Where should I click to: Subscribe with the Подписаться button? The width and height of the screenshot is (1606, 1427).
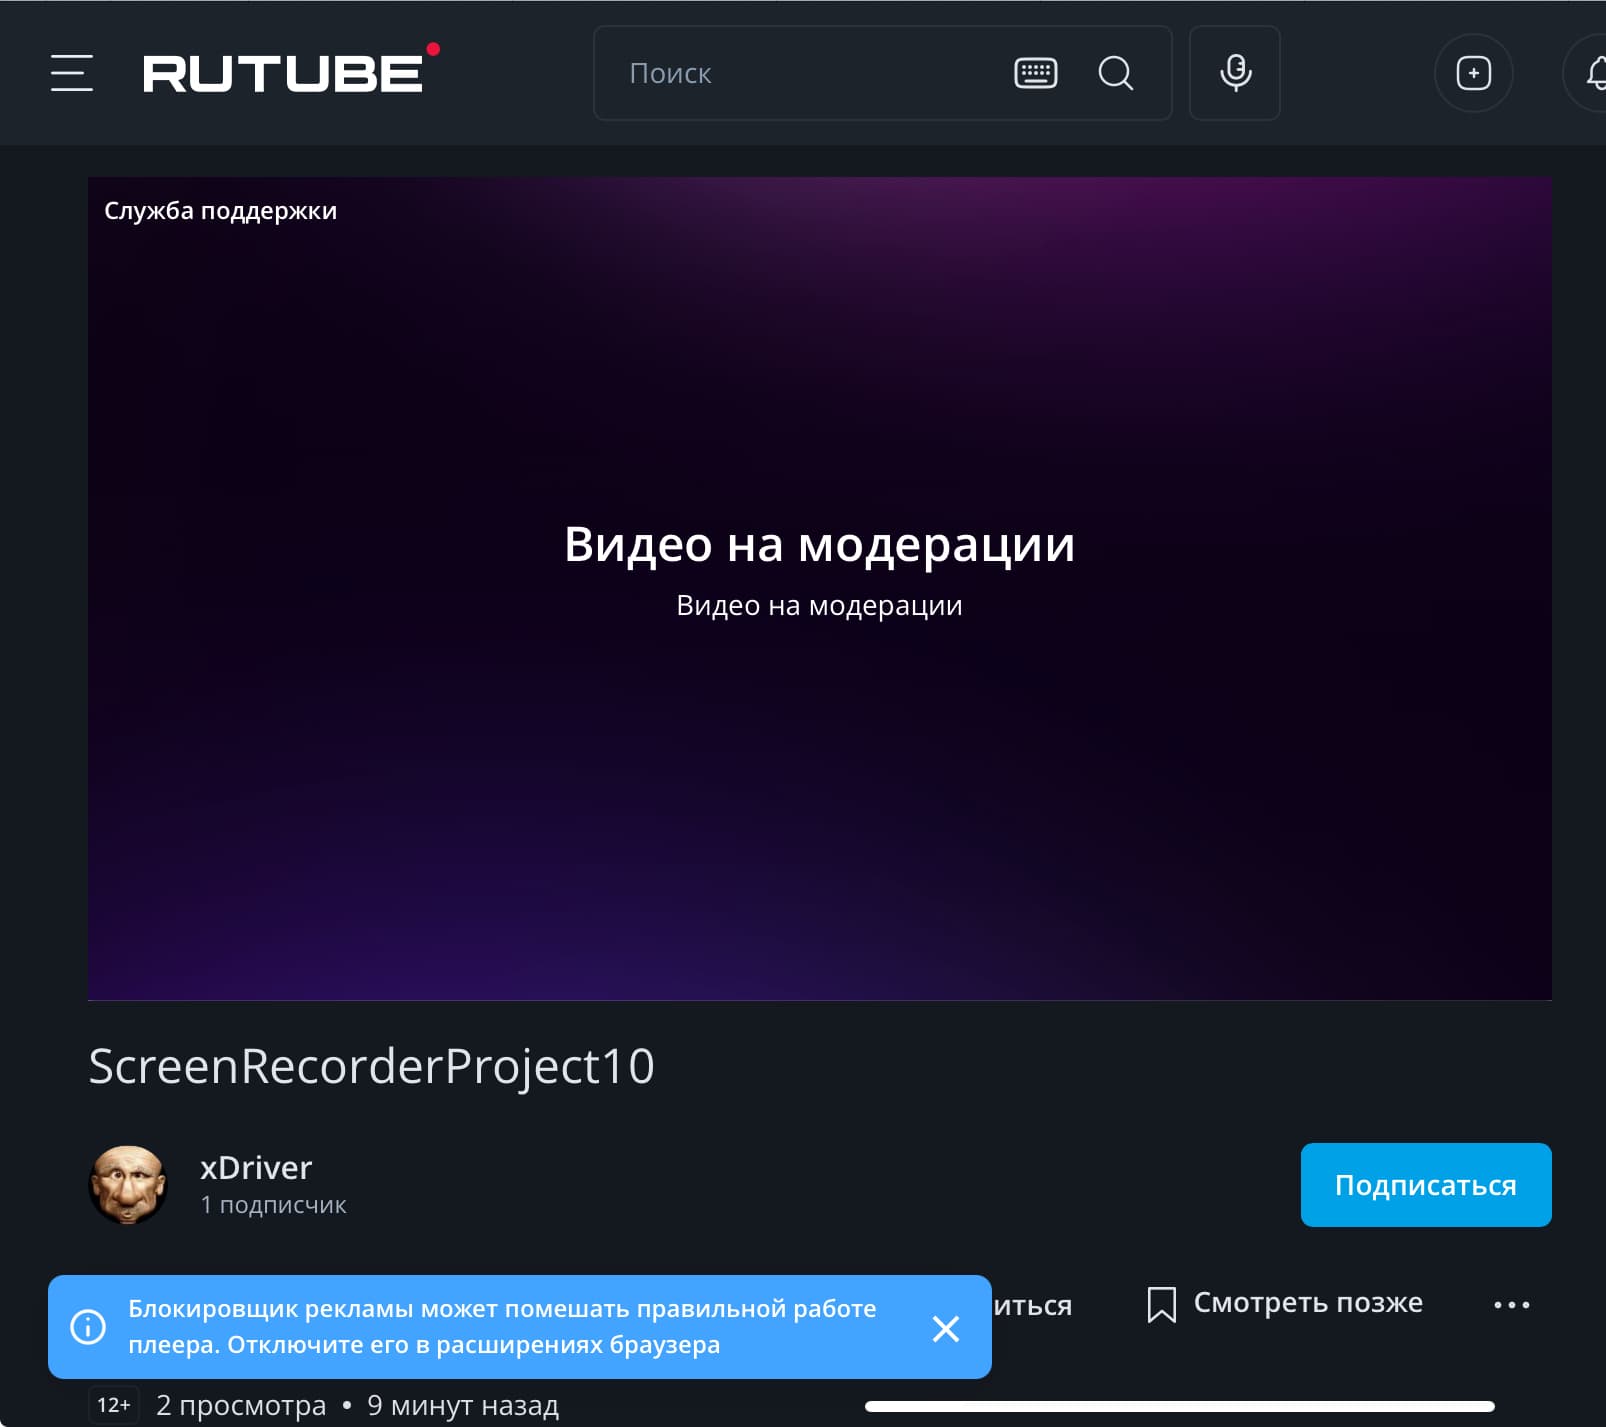click(x=1425, y=1184)
